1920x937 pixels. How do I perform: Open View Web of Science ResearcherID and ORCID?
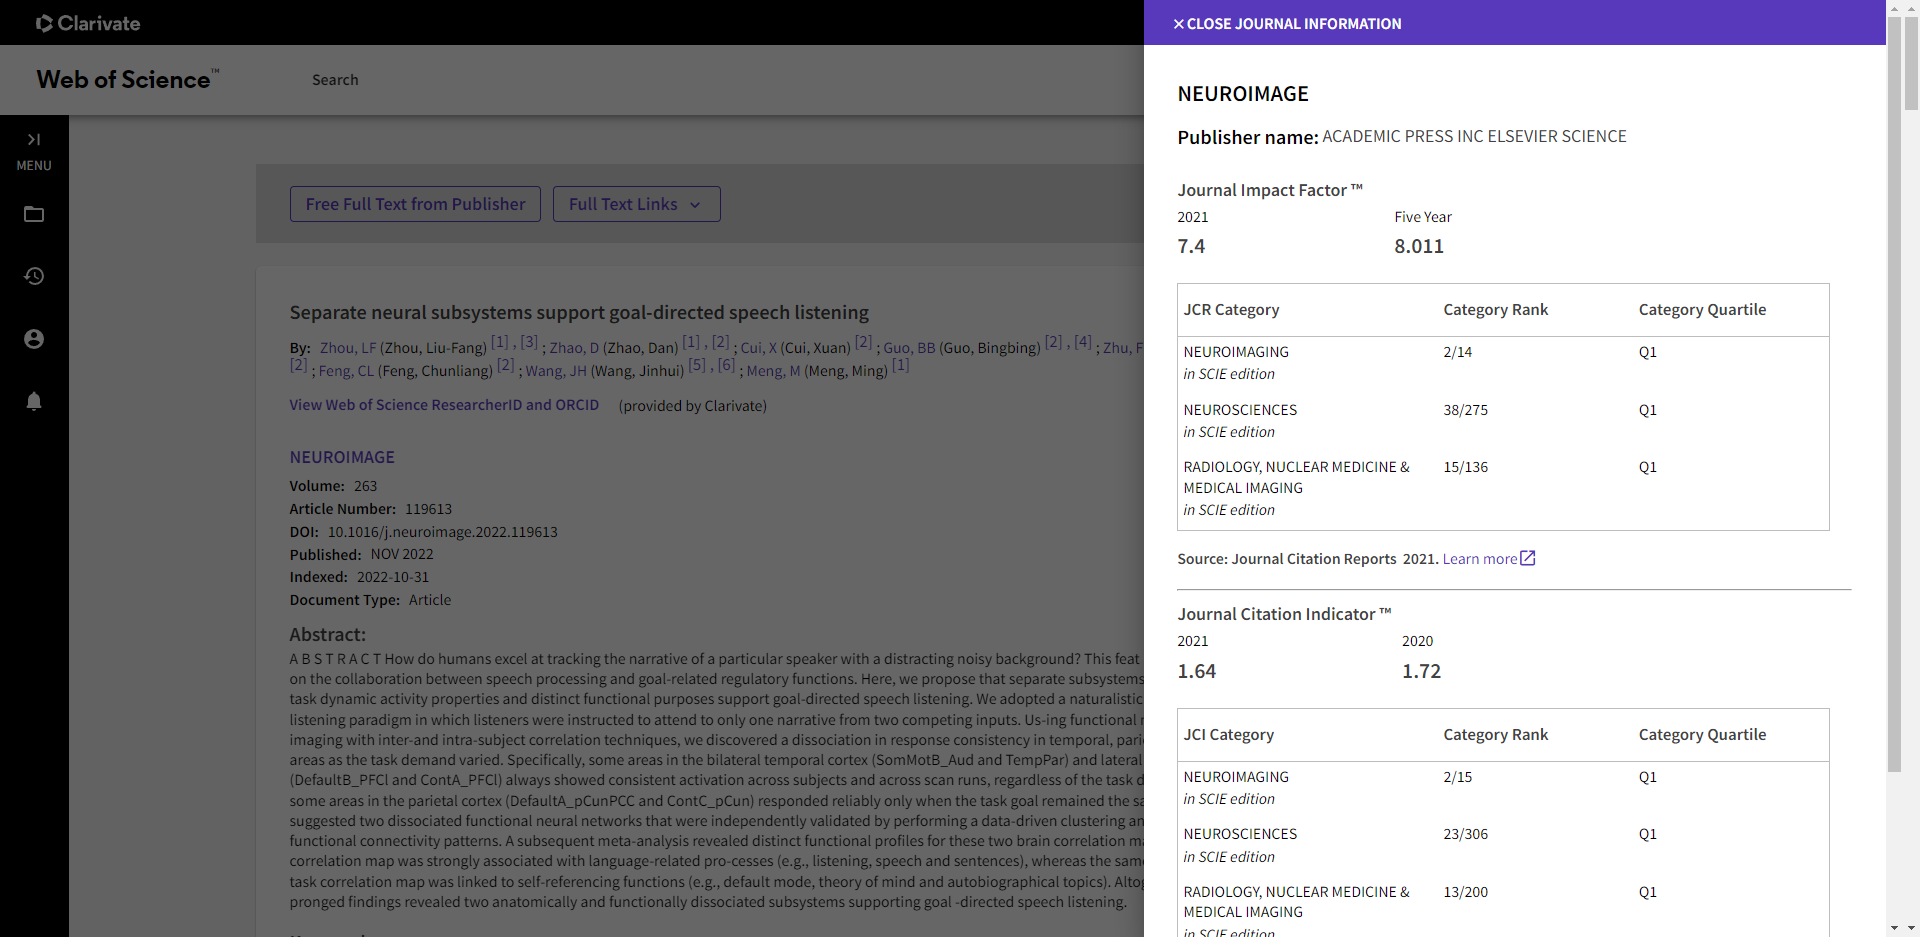point(444,405)
